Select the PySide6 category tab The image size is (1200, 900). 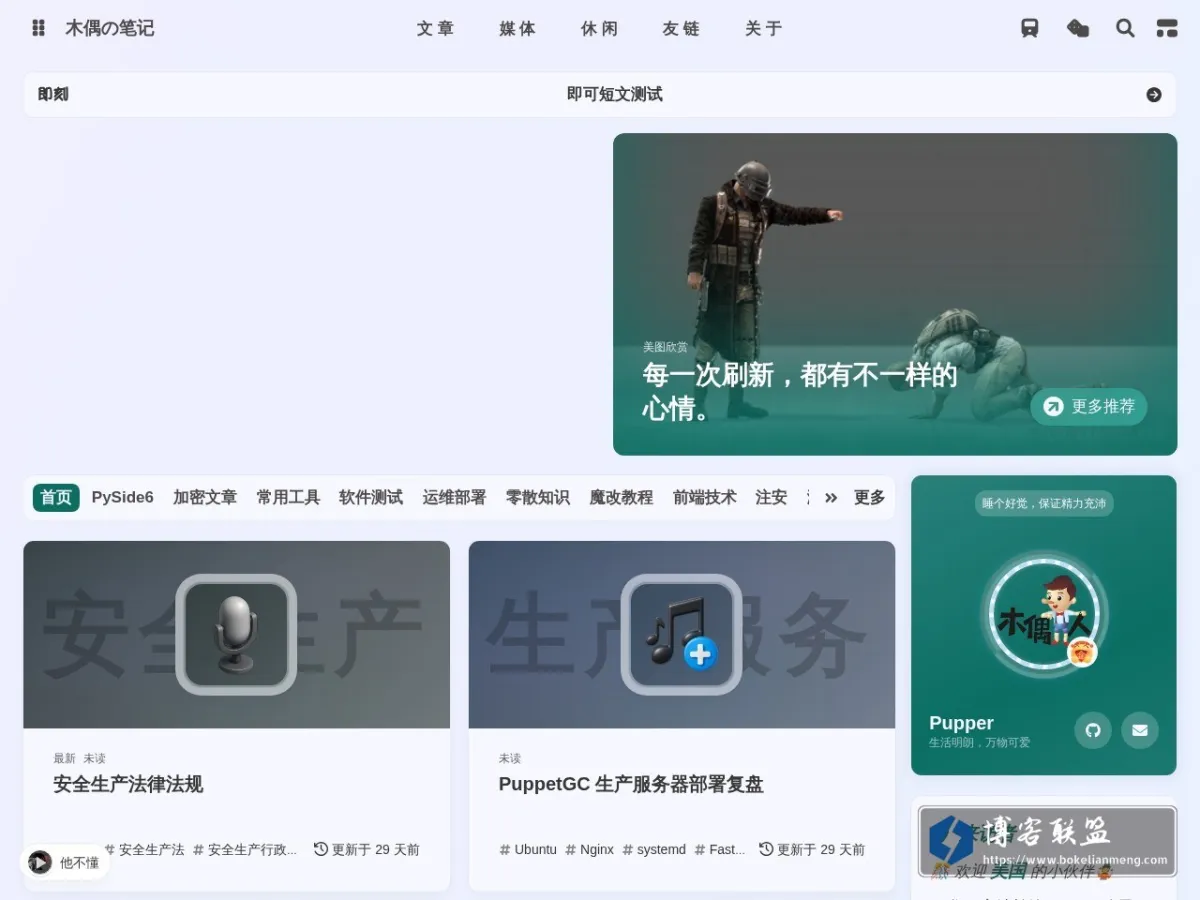(x=123, y=497)
